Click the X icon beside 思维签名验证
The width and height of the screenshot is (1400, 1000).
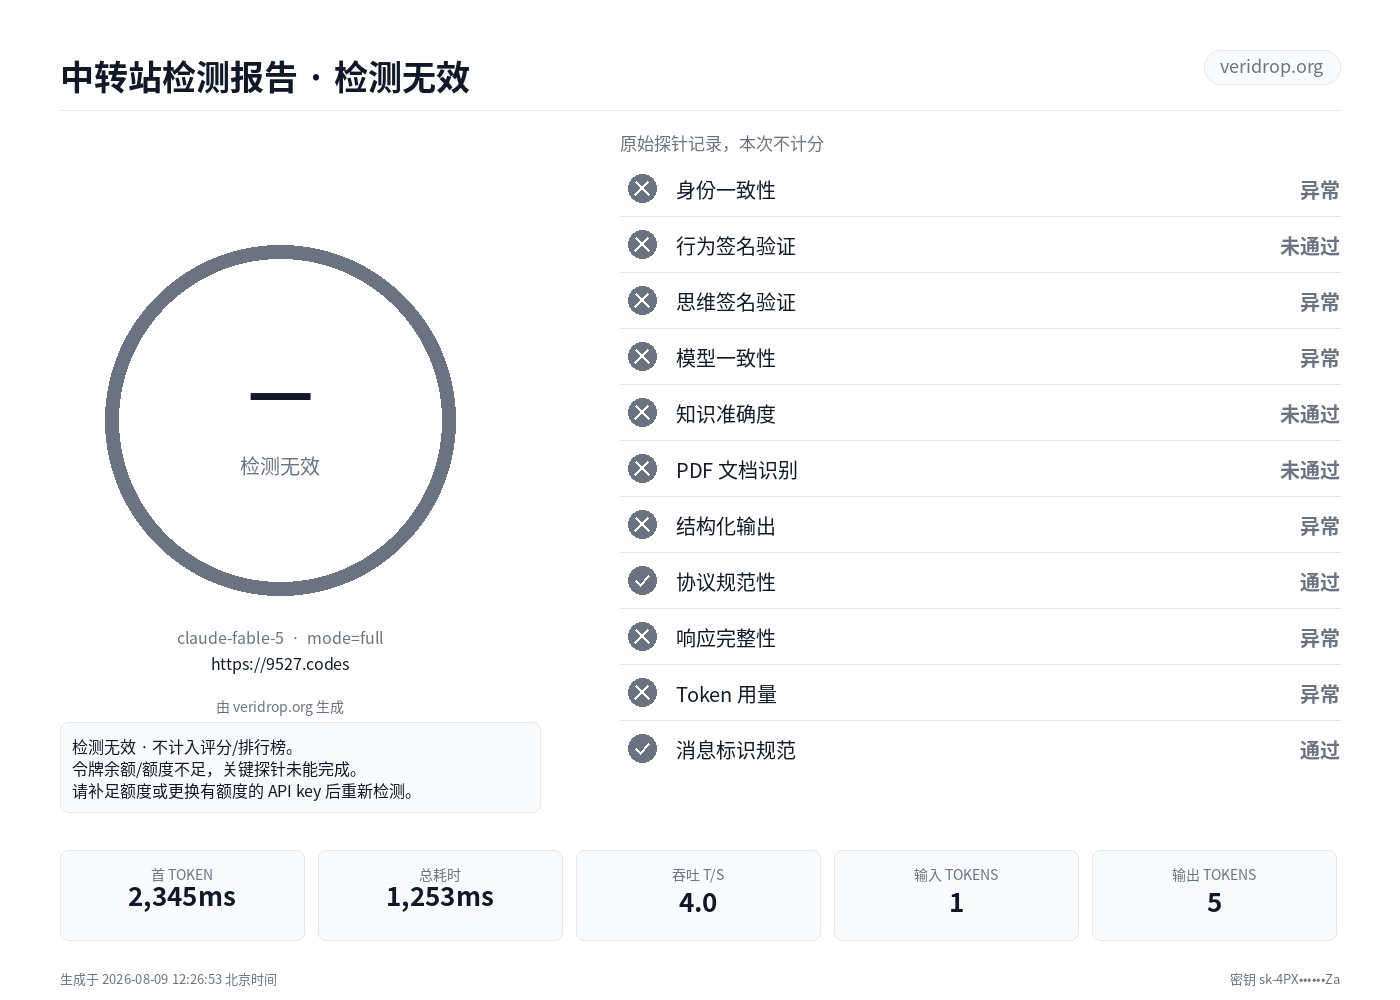(642, 301)
